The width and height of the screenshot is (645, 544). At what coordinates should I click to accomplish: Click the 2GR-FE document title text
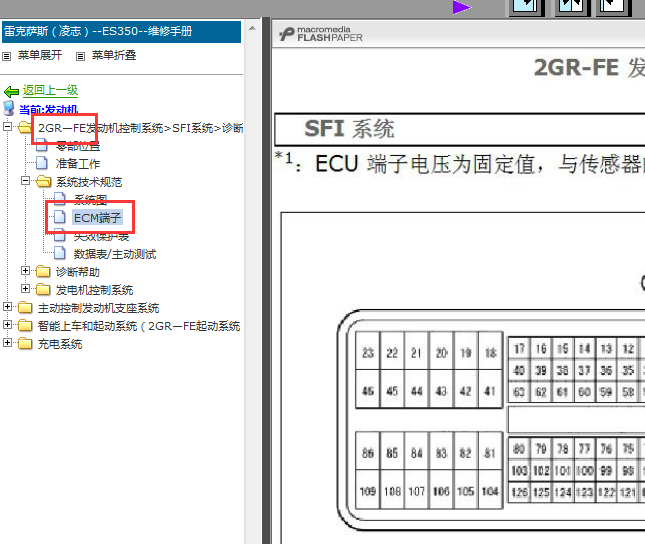click(x=589, y=68)
